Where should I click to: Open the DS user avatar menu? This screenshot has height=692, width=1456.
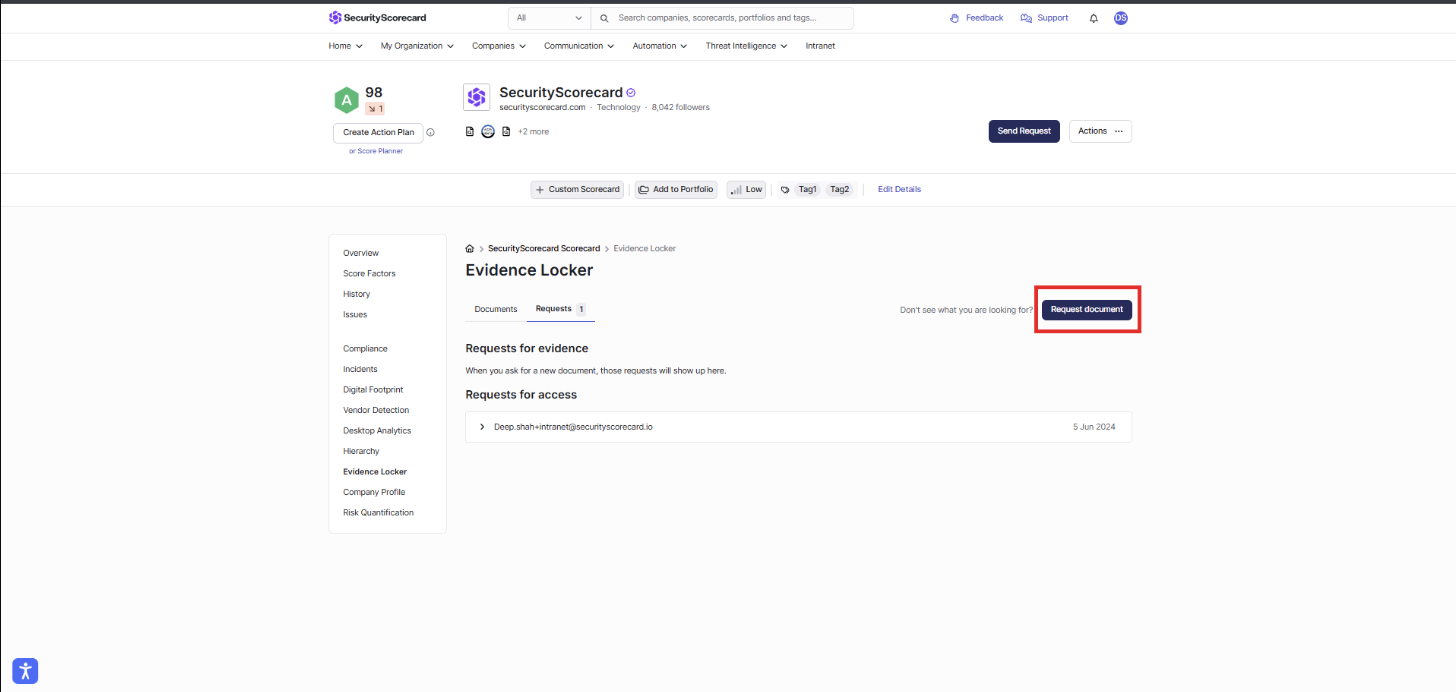click(1120, 18)
